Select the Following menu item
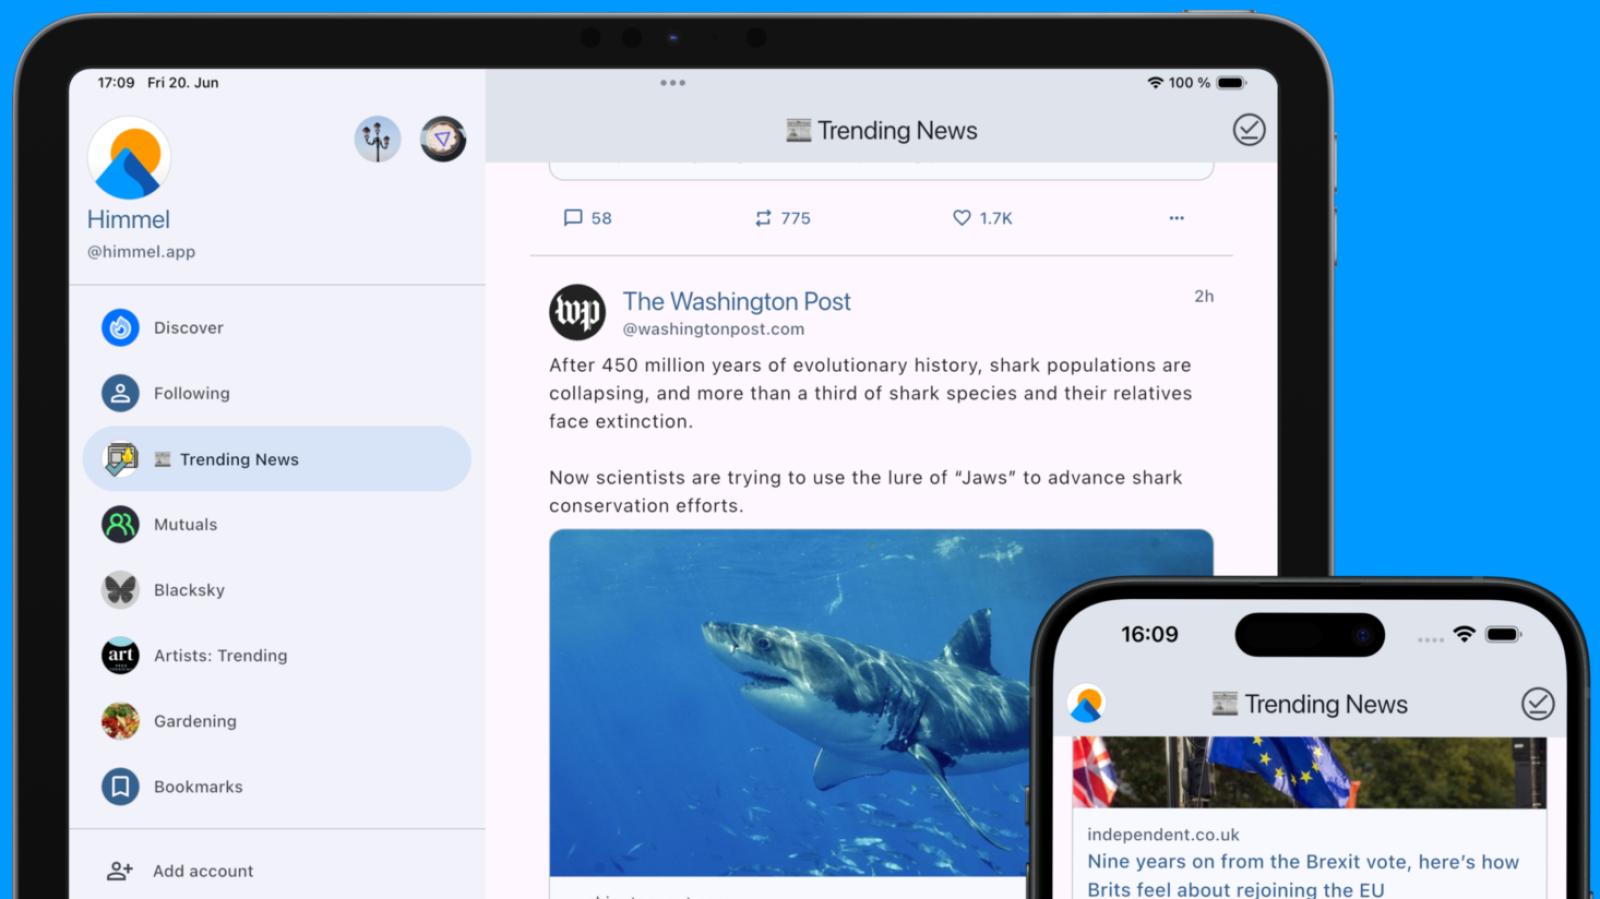 pos(277,393)
